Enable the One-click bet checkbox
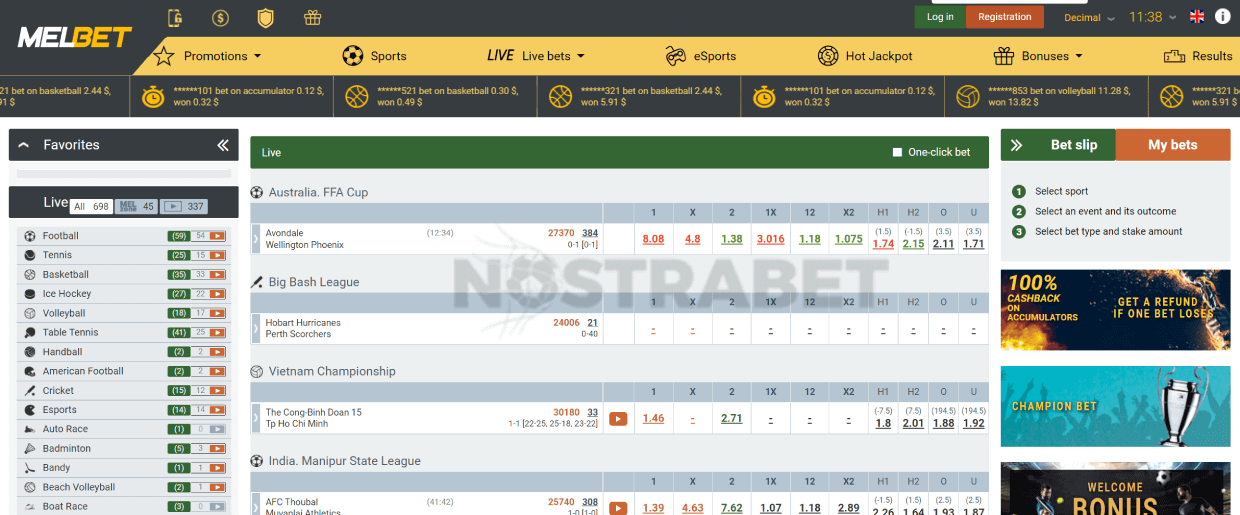This screenshot has width=1240, height=515. [x=897, y=152]
